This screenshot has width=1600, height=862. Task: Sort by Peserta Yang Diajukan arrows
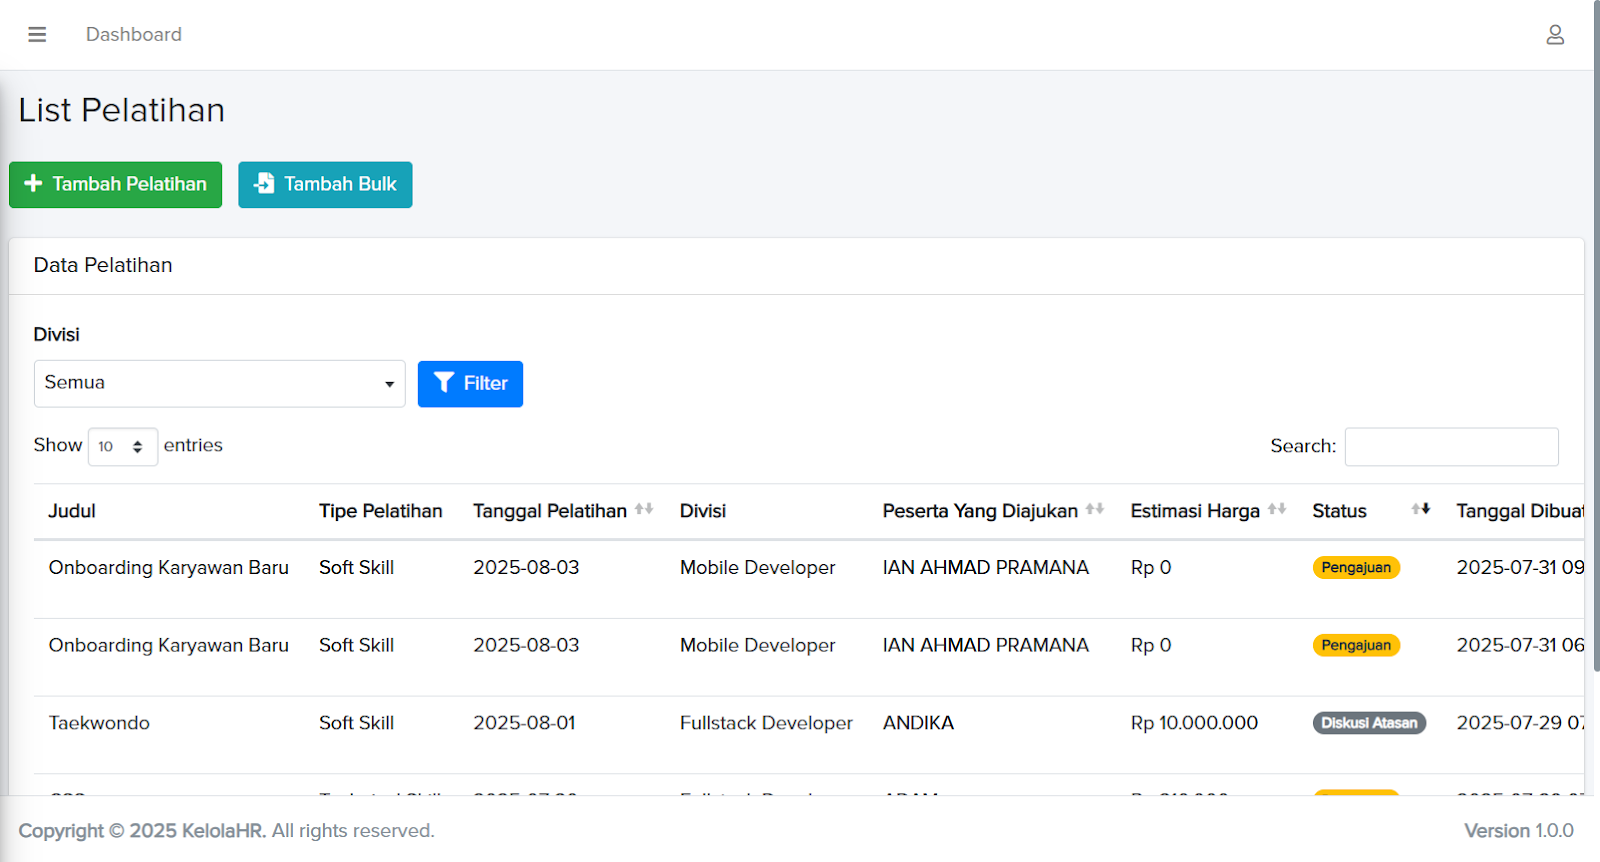(1095, 510)
